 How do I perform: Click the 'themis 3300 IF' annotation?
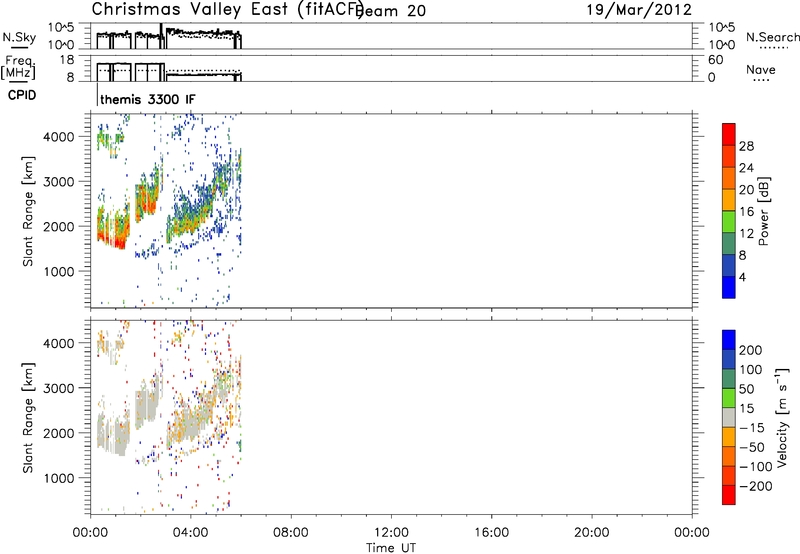coord(147,99)
